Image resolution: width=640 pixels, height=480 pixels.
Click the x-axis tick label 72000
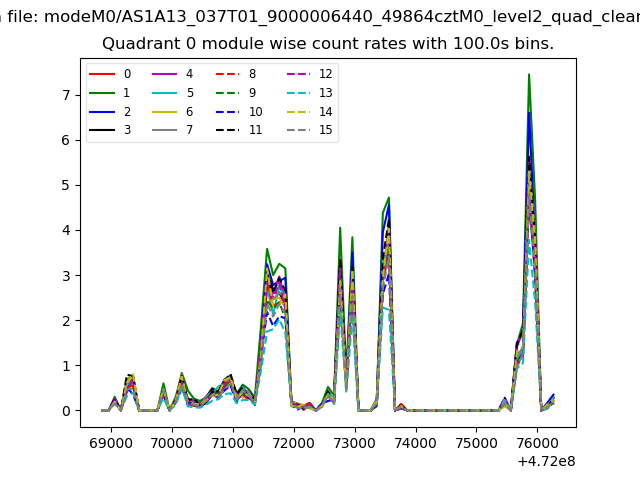tap(293, 440)
